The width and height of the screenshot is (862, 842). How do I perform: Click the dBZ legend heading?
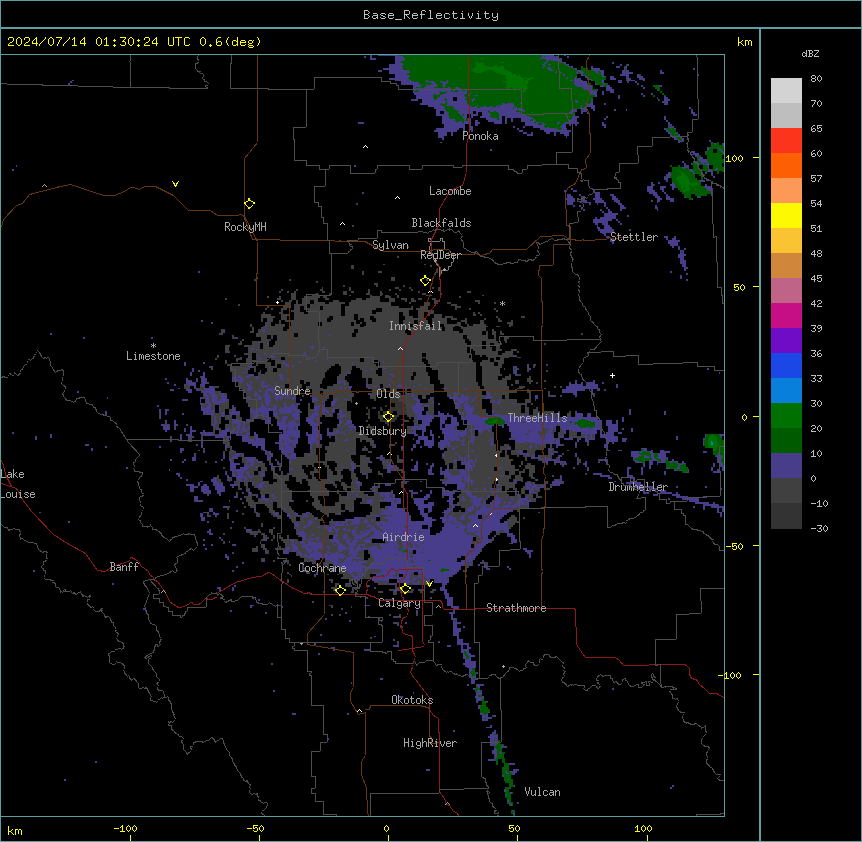(x=810, y=54)
